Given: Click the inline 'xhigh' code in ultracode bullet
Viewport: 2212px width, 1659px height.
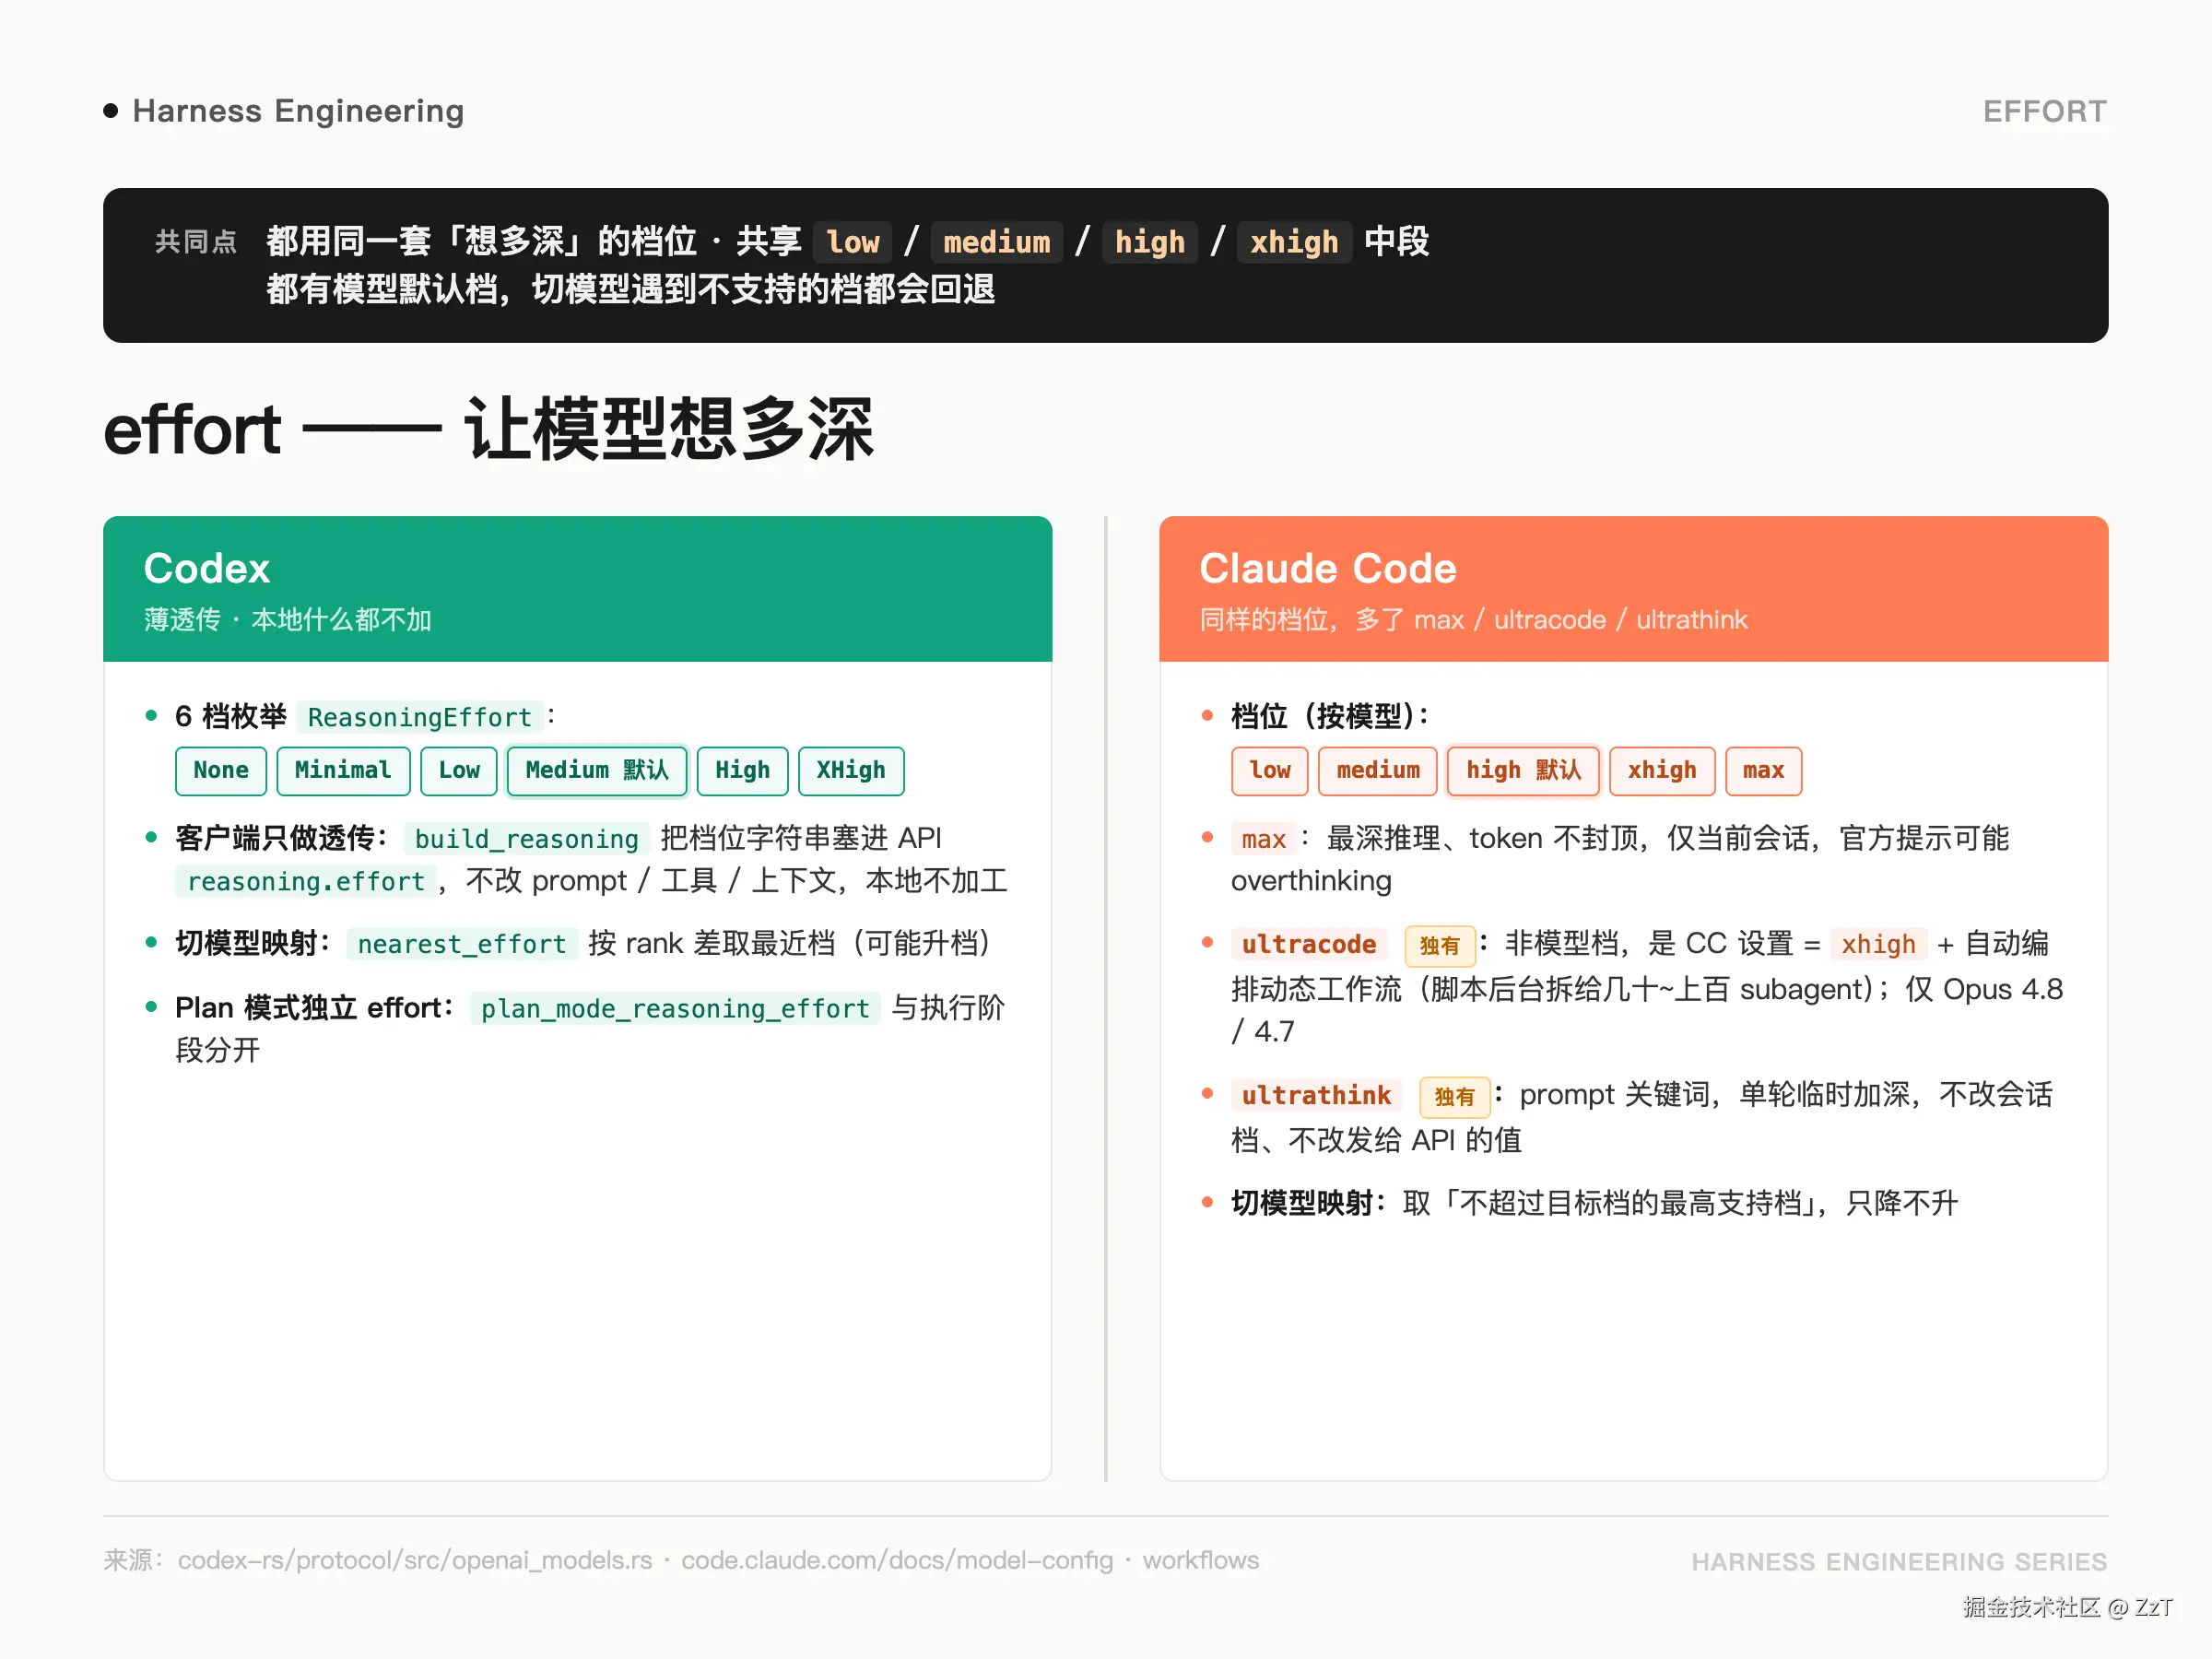Looking at the screenshot, I should click(x=1878, y=944).
